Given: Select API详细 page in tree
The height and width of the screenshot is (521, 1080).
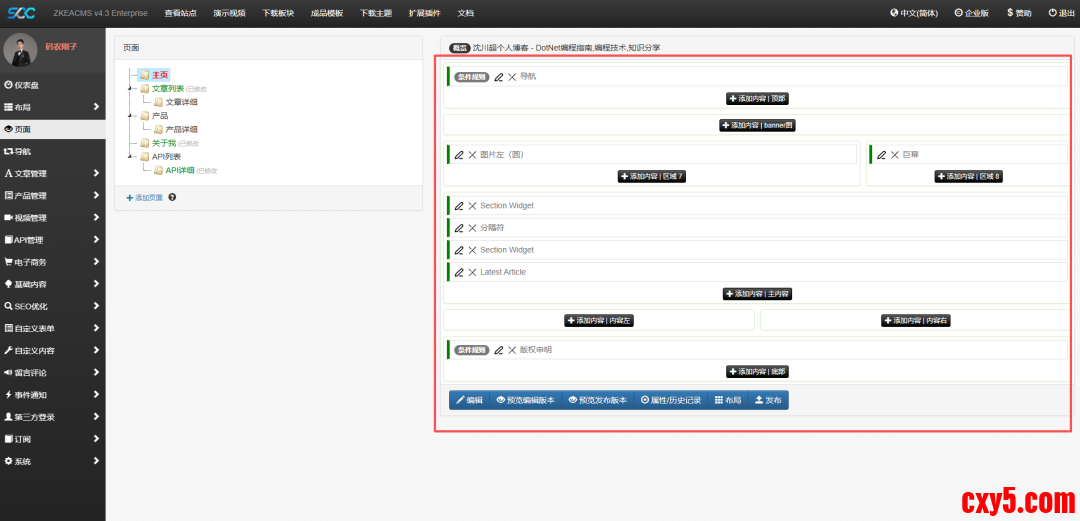Looking at the screenshot, I should click(x=180, y=170).
